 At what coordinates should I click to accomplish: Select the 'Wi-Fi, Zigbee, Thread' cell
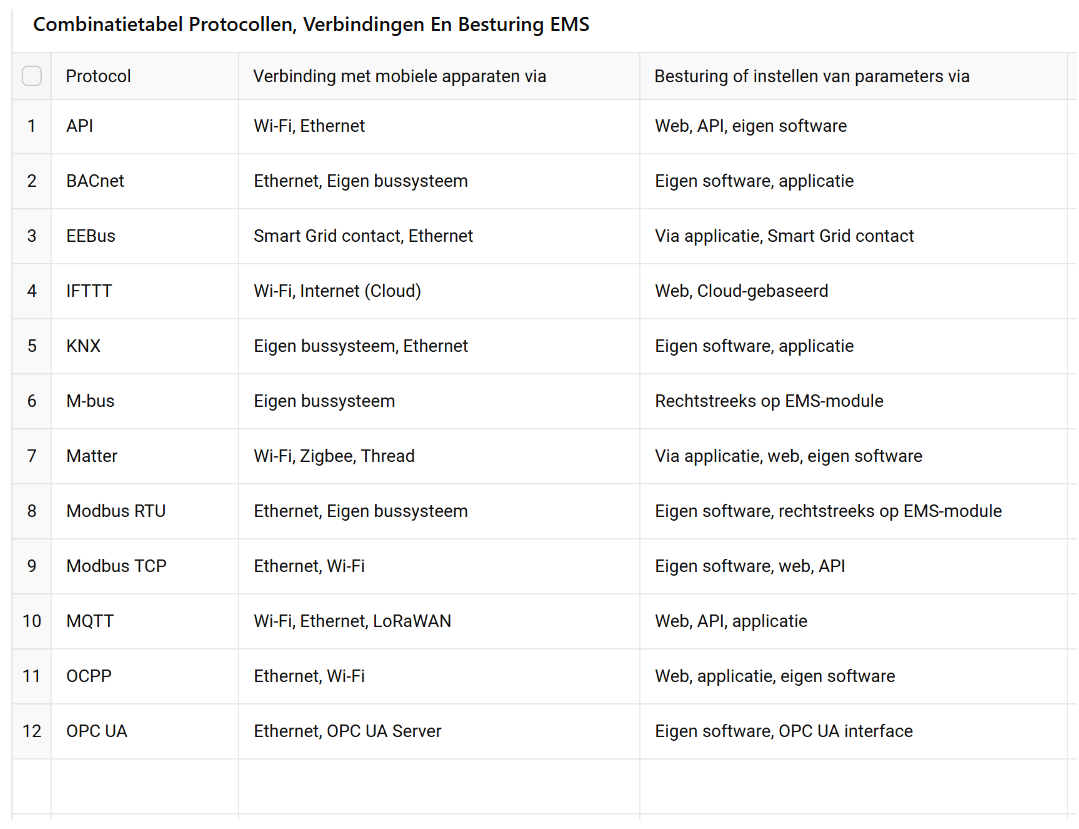pos(439,457)
